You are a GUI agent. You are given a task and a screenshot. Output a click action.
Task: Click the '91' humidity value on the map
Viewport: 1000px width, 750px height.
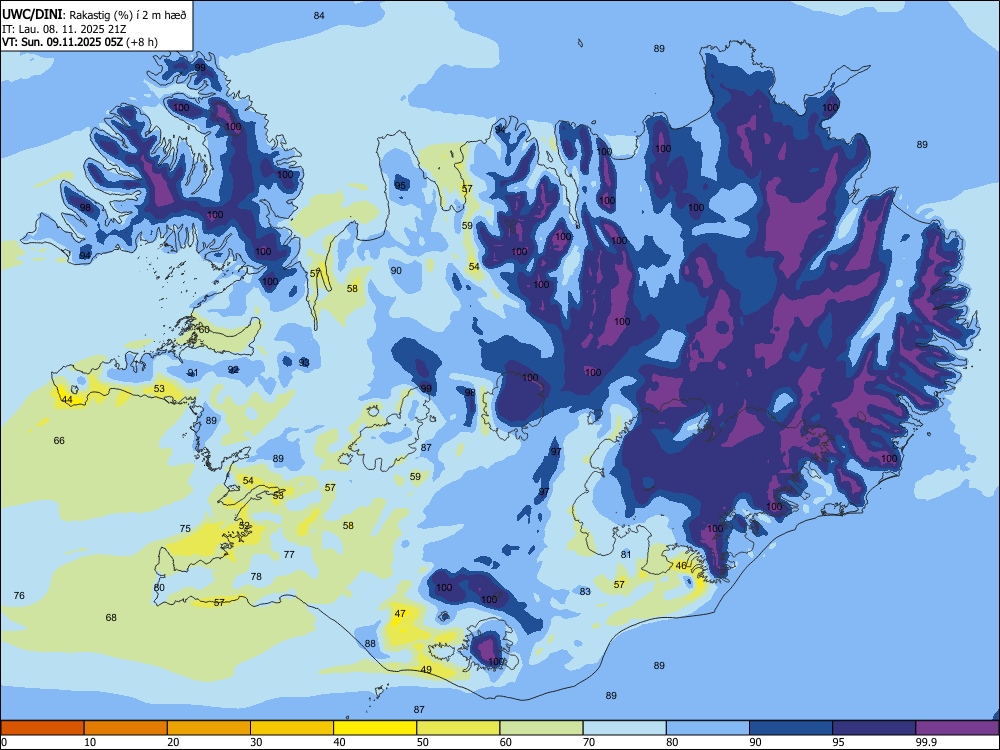click(193, 372)
